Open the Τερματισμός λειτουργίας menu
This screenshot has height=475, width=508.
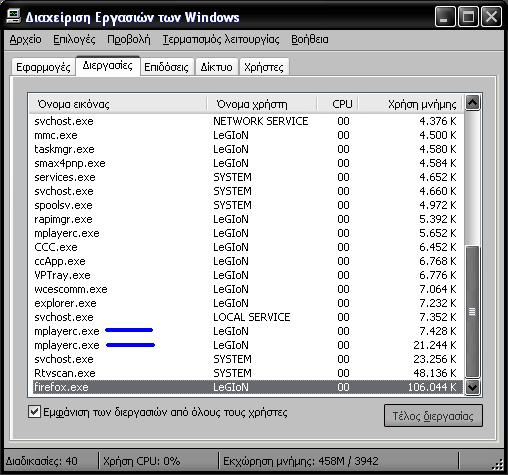[221, 39]
